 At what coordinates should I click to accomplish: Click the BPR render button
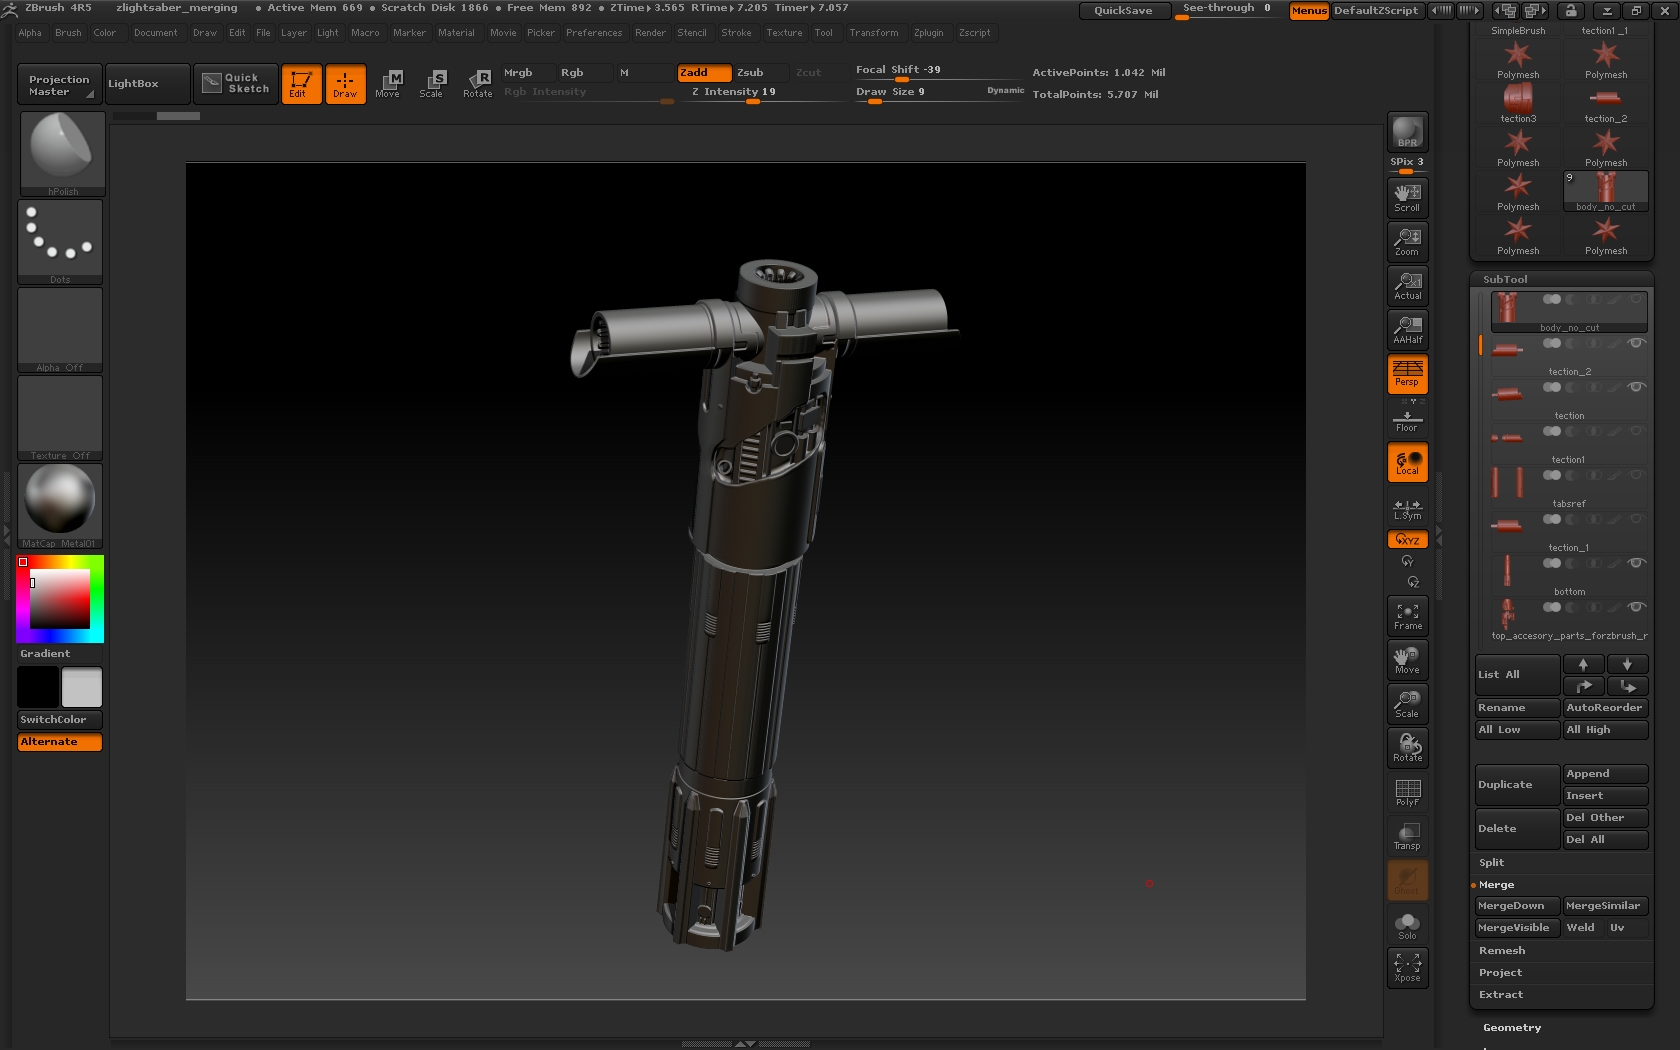point(1407,132)
